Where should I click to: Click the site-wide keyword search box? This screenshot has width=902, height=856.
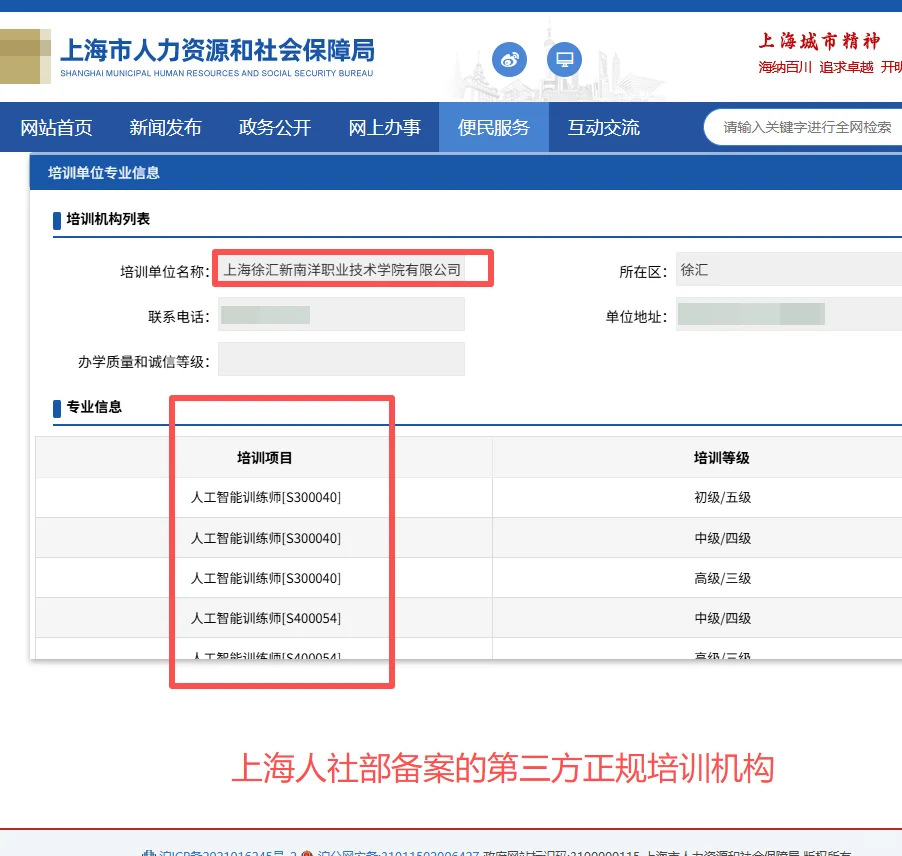805,127
